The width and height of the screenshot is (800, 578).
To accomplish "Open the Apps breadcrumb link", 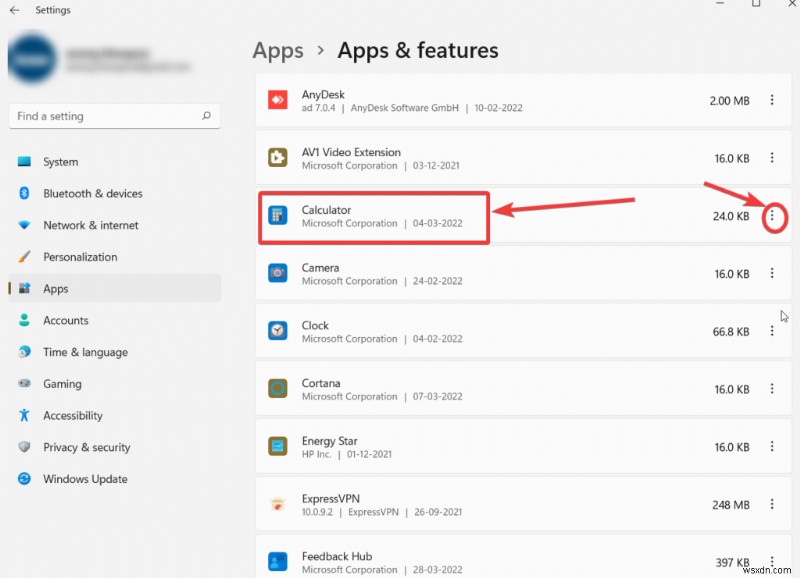I will [278, 50].
